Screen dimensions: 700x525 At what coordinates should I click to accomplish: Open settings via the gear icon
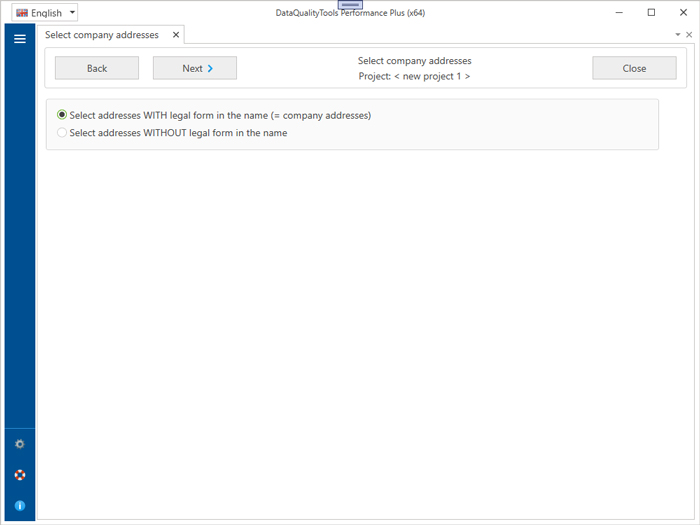click(19, 444)
